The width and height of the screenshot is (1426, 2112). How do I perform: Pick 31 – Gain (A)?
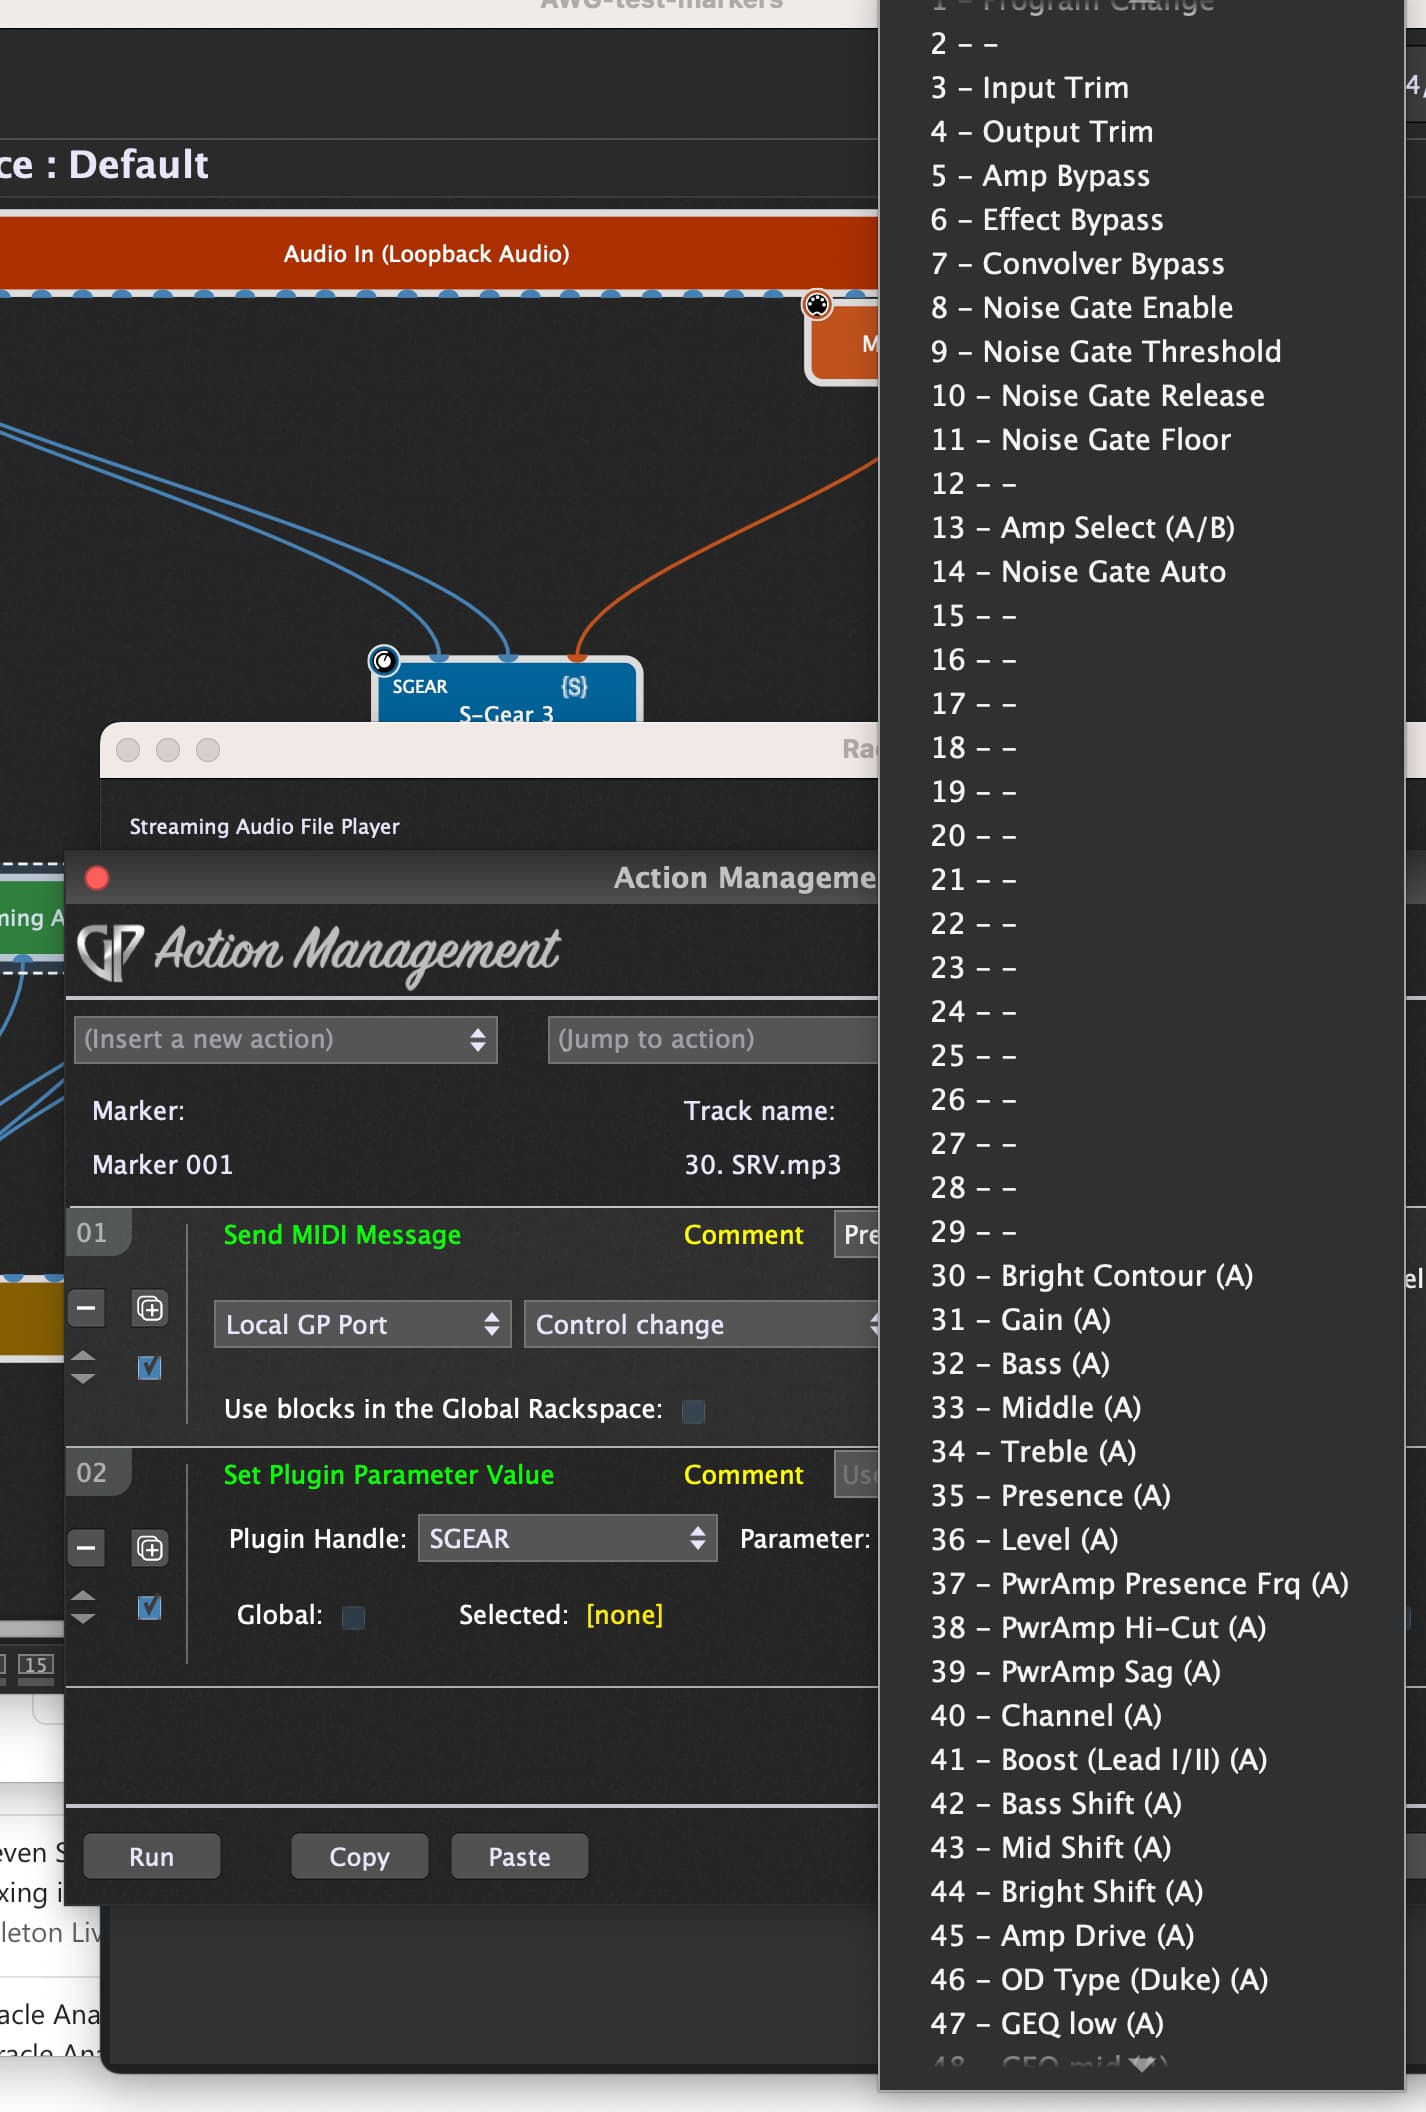tap(1142, 1319)
